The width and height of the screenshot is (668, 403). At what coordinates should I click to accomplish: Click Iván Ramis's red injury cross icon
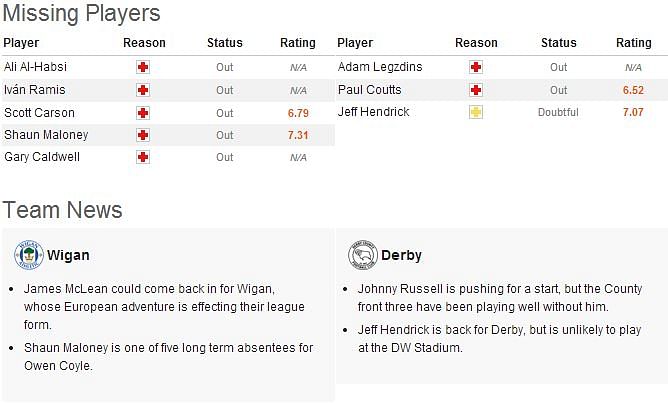tap(143, 90)
